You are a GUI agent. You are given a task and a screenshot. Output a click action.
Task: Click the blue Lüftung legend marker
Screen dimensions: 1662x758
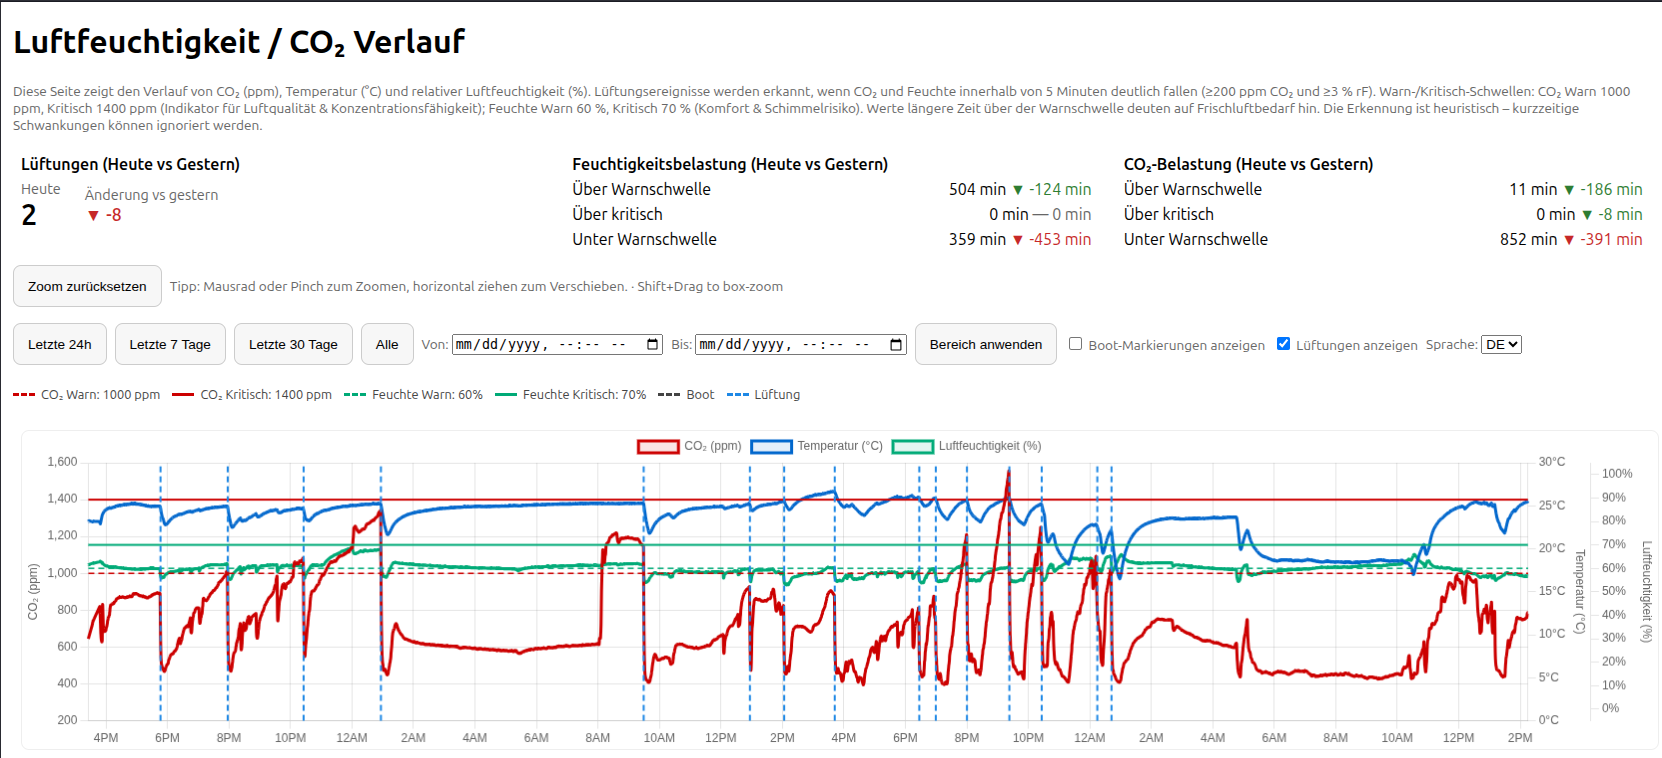(737, 395)
